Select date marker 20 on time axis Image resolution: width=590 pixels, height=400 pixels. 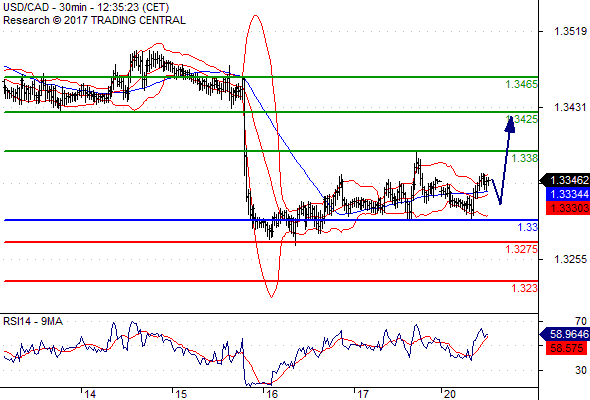click(x=450, y=394)
